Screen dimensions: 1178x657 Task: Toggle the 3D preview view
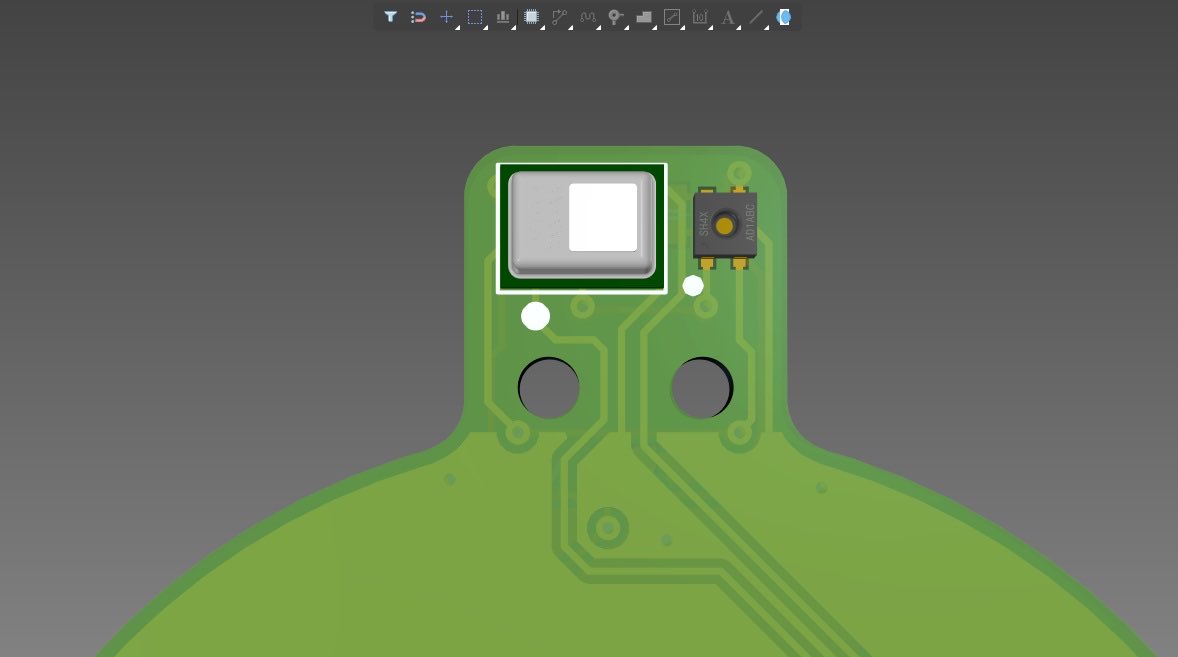coord(783,16)
